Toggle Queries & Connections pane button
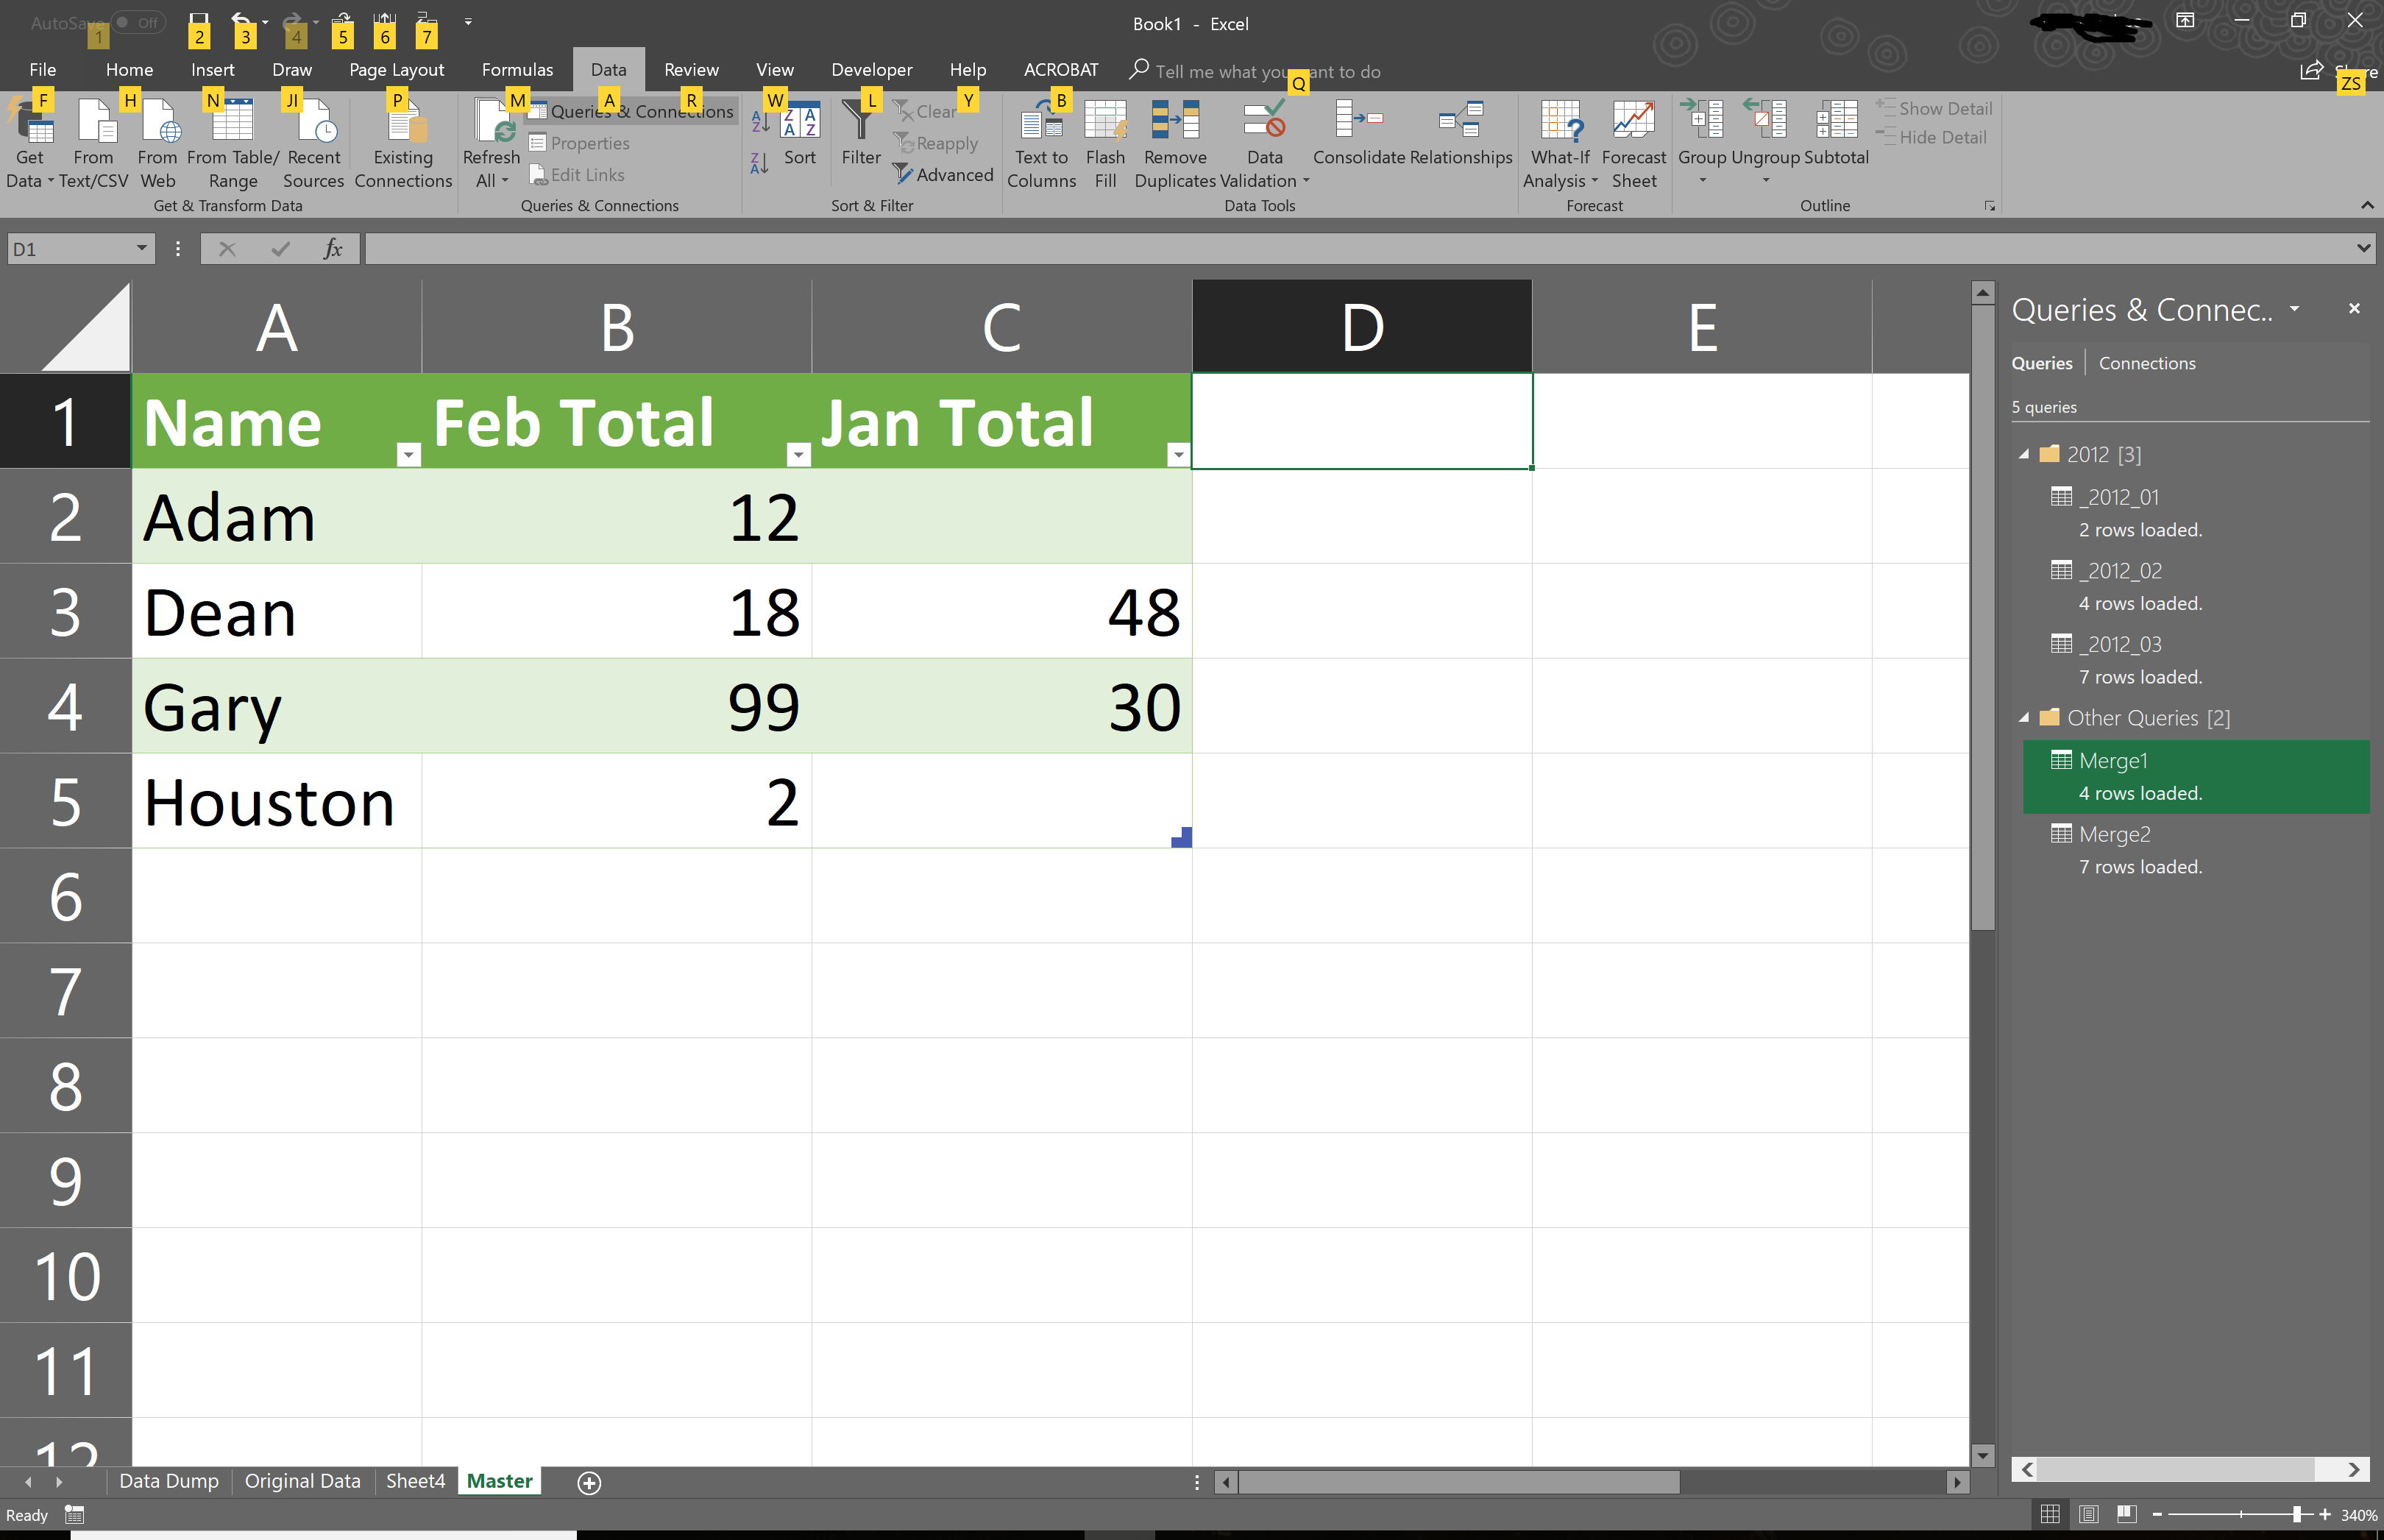2384x1540 pixels. 632,111
